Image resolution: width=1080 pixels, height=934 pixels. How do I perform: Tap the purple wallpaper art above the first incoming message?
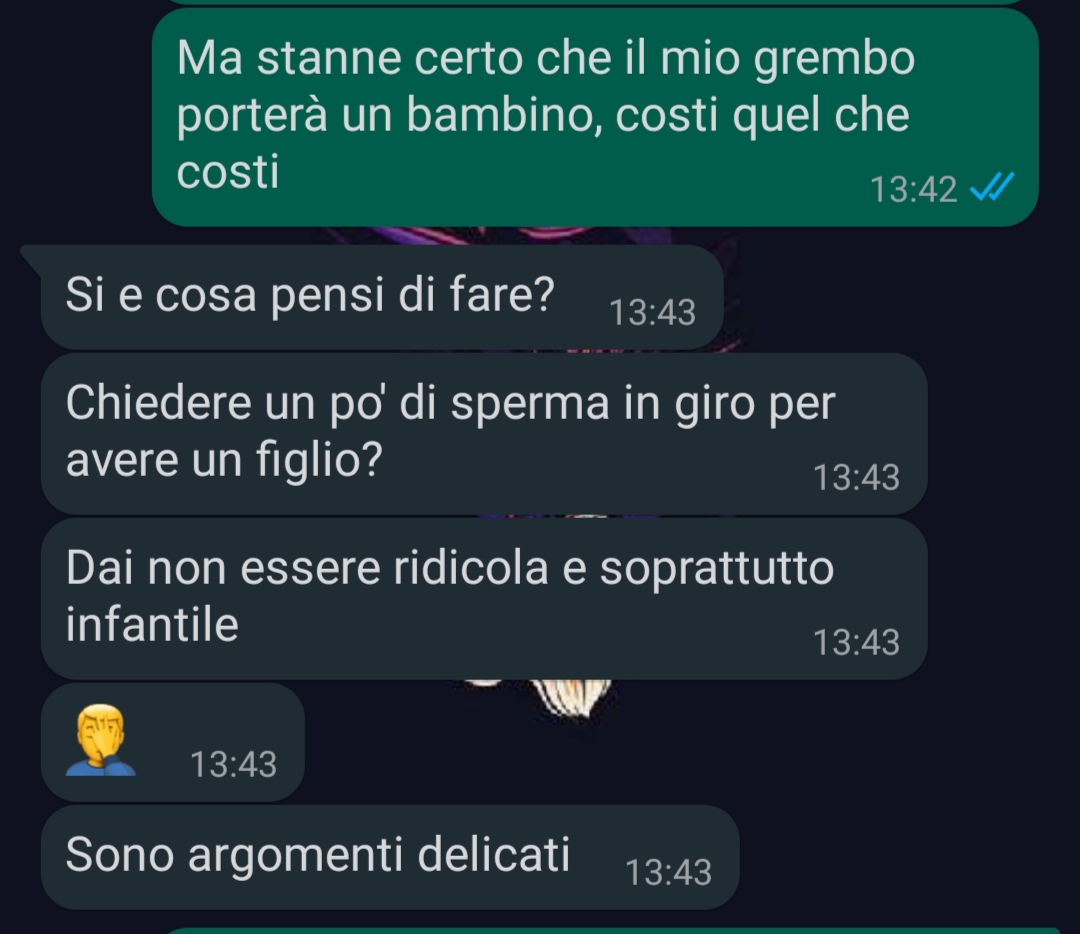point(530,236)
